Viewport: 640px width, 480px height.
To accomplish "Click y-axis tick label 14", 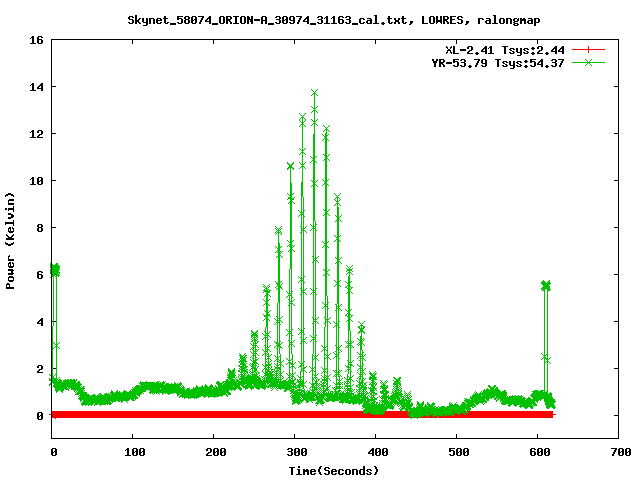I will (x=36, y=87).
